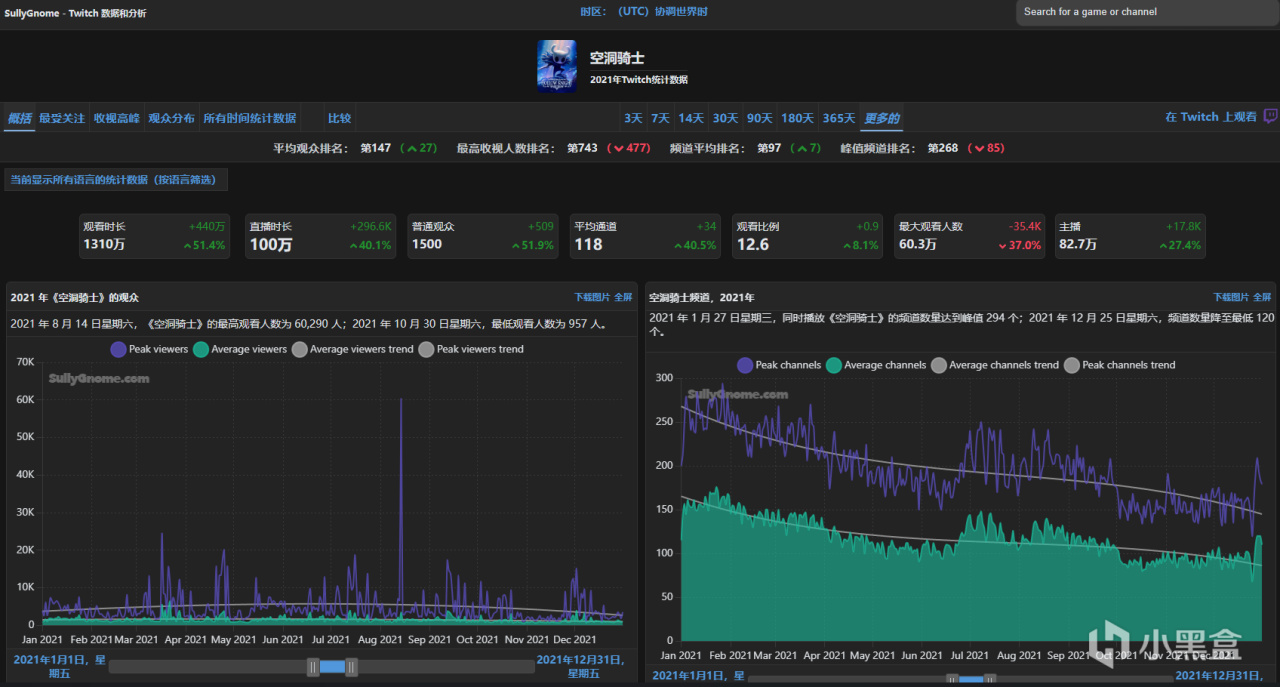Toggle Peak channels trend legend marker
1280x687 pixels.
click(1072, 365)
